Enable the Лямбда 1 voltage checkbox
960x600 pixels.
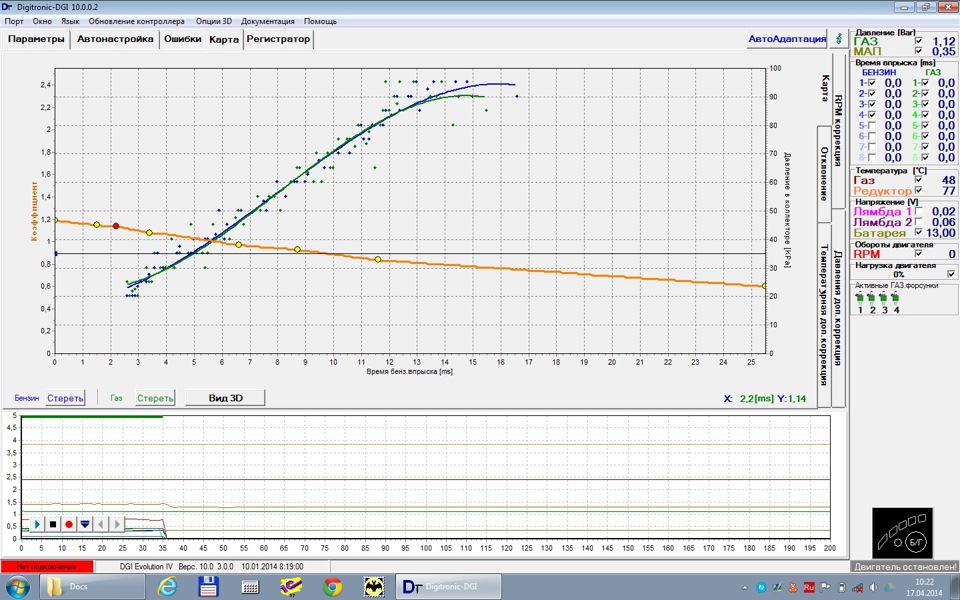(918, 211)
